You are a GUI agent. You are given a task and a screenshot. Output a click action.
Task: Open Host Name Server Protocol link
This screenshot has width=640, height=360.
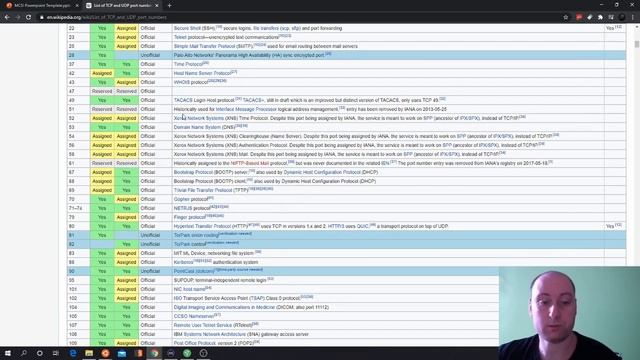(x=202, y=73)
